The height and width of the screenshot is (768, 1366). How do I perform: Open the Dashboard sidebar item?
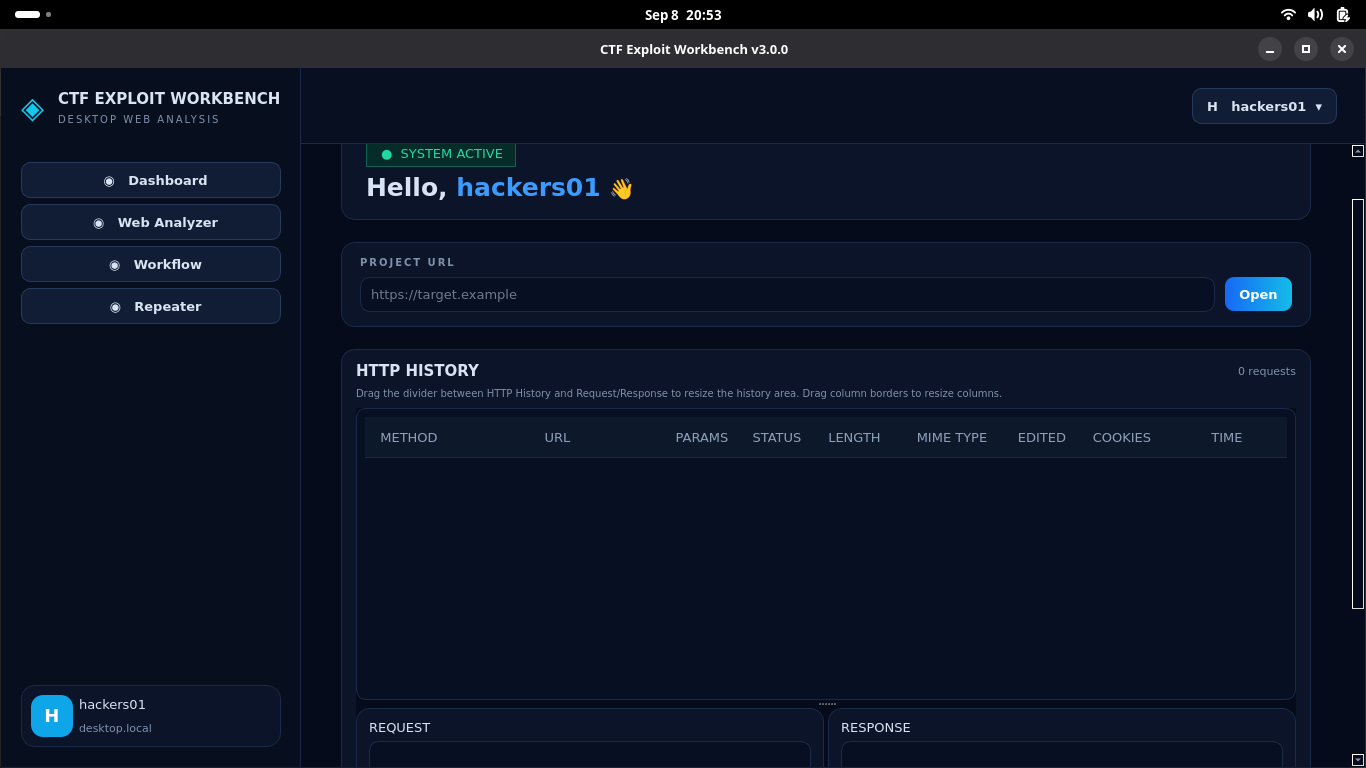click(x=151, y=180)
